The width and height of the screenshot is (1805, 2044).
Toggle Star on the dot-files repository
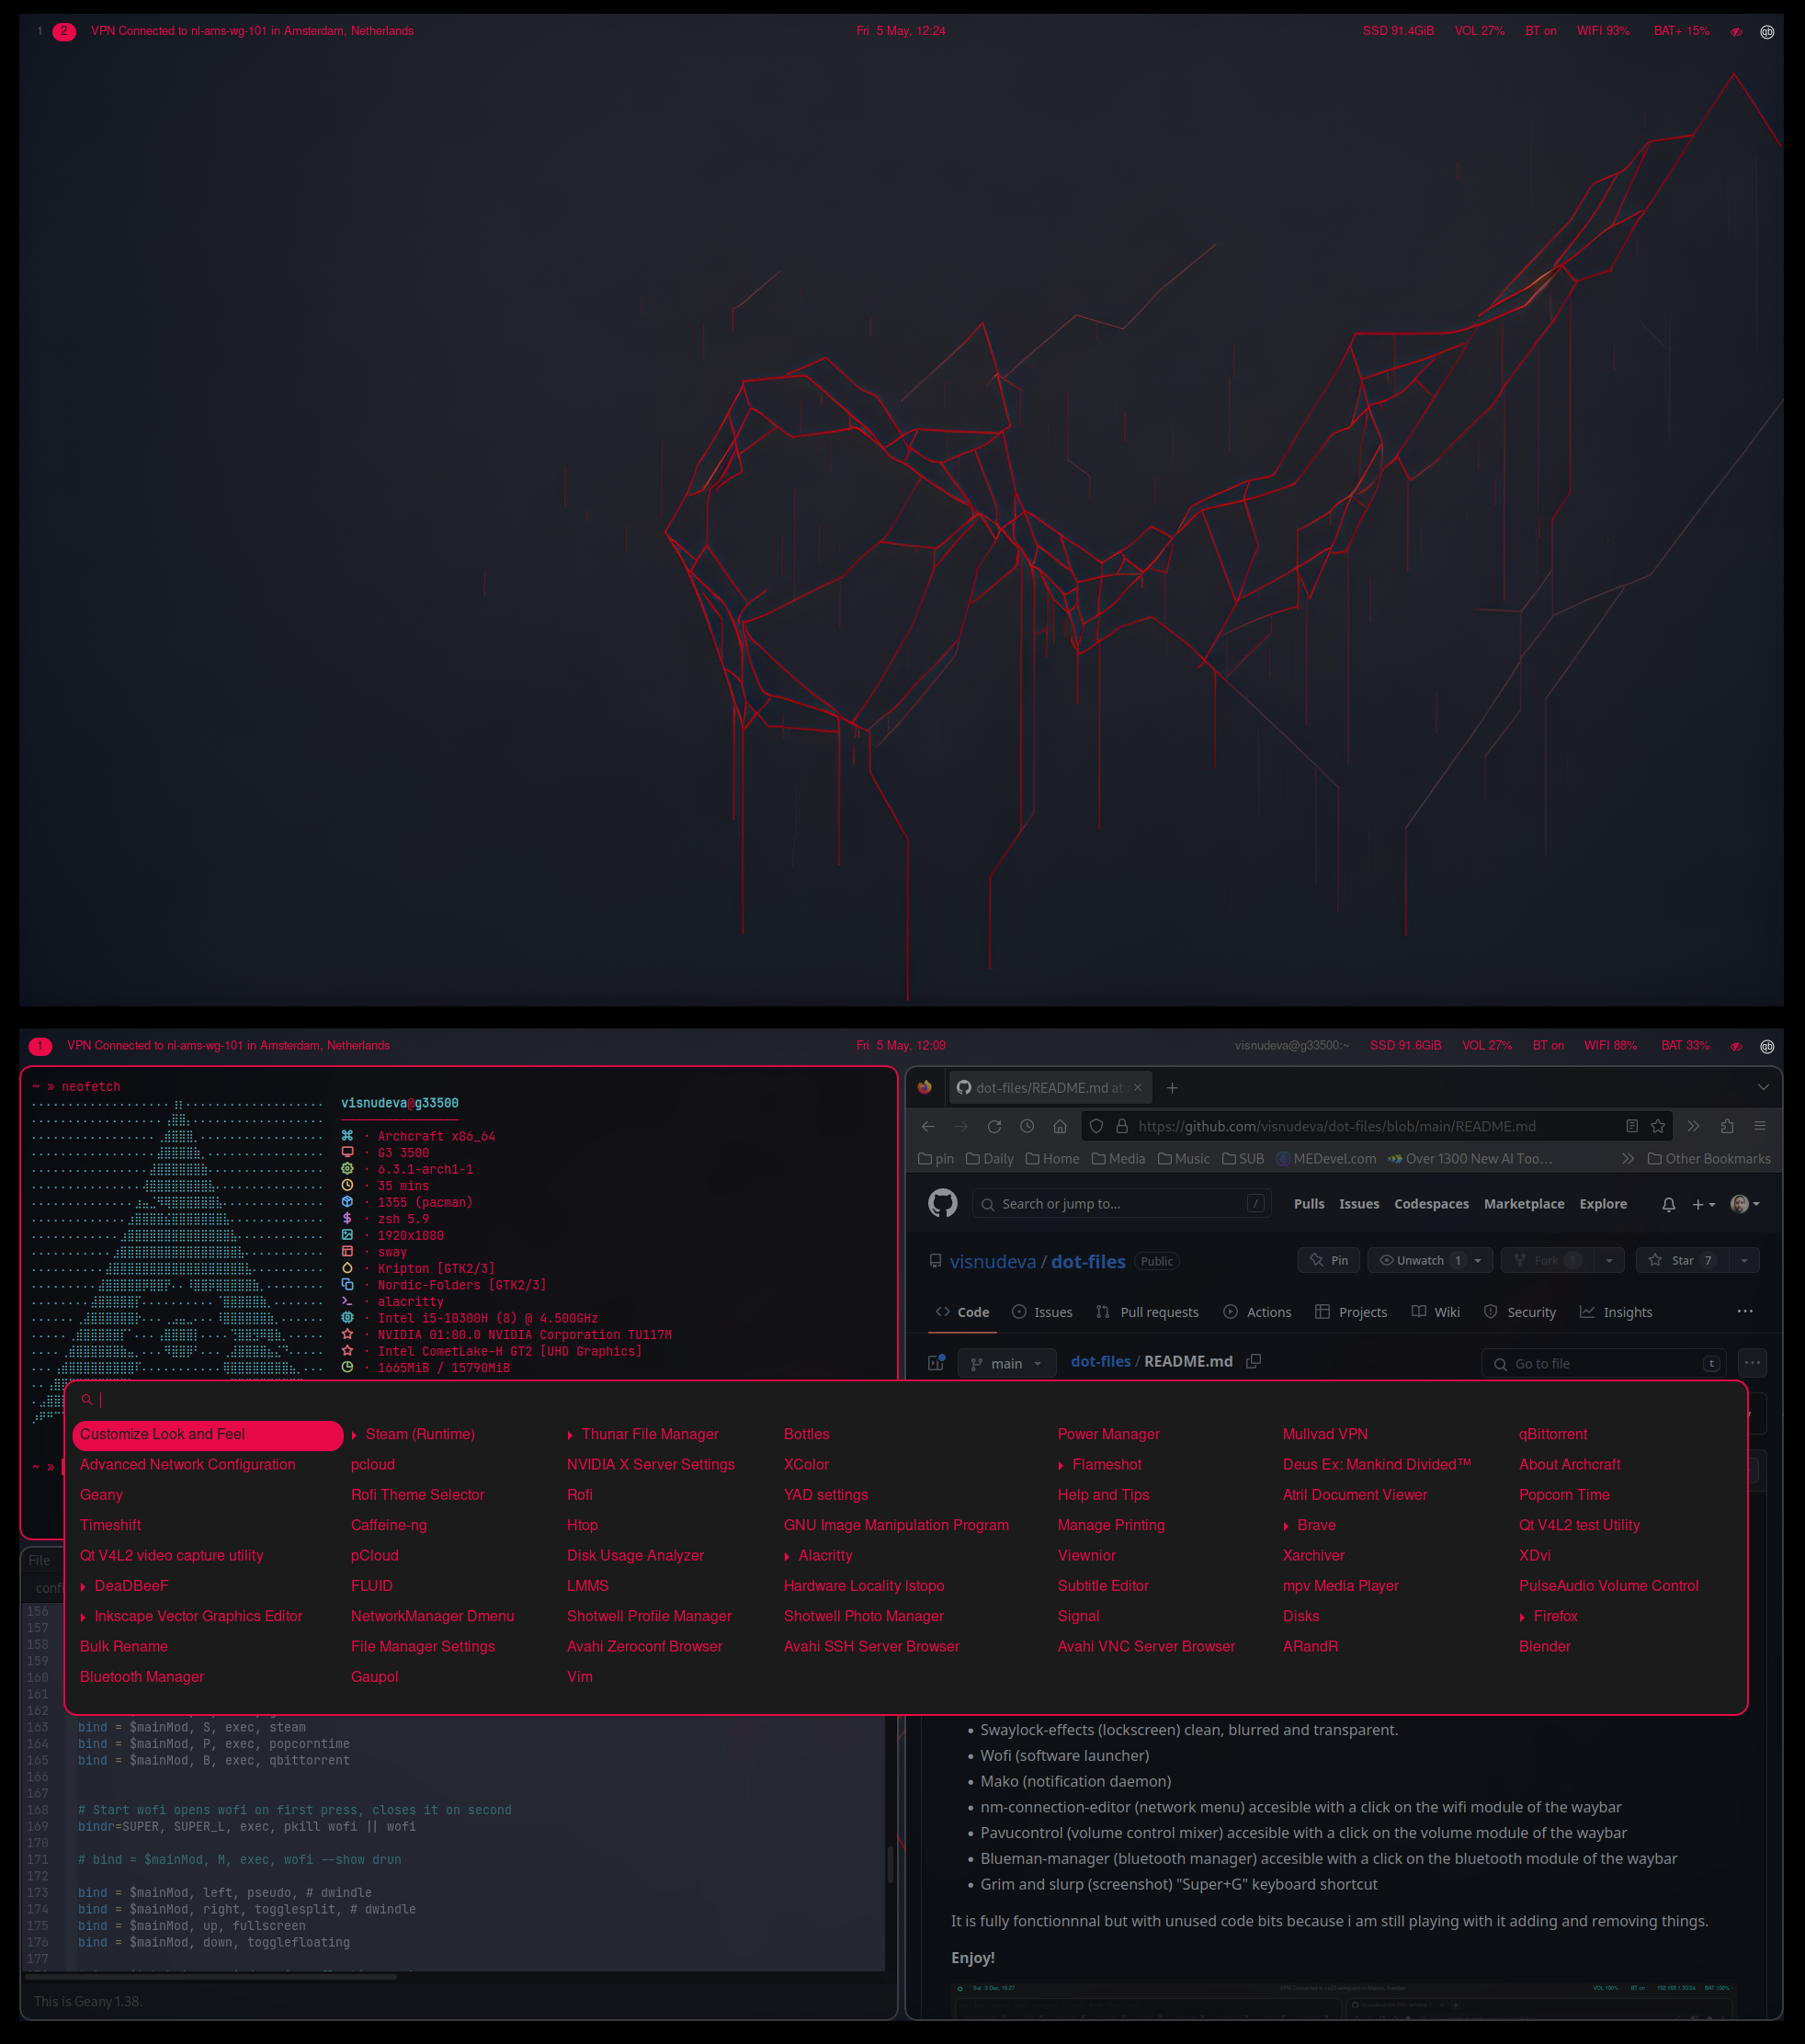click(1685, 1260)
